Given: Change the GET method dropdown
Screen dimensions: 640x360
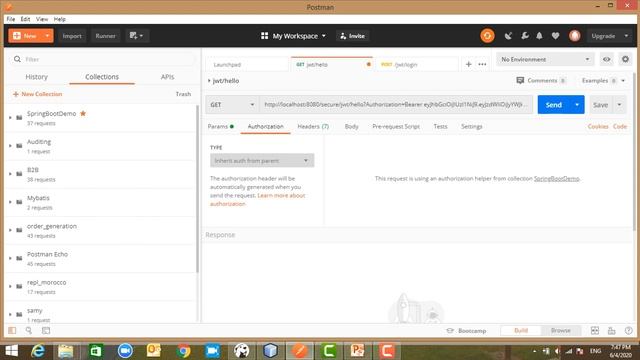Looking at the screenshot, I should click(x=232, y=105).
